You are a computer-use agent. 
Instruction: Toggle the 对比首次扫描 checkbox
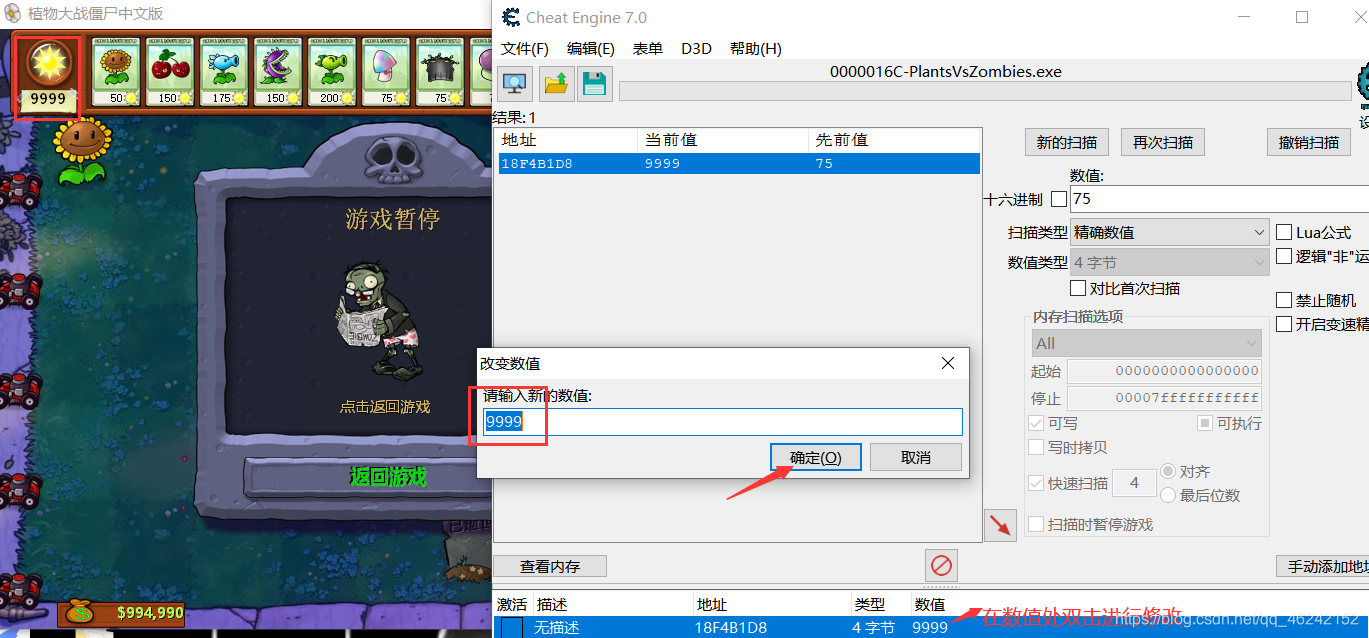[x=1078, y=288]
